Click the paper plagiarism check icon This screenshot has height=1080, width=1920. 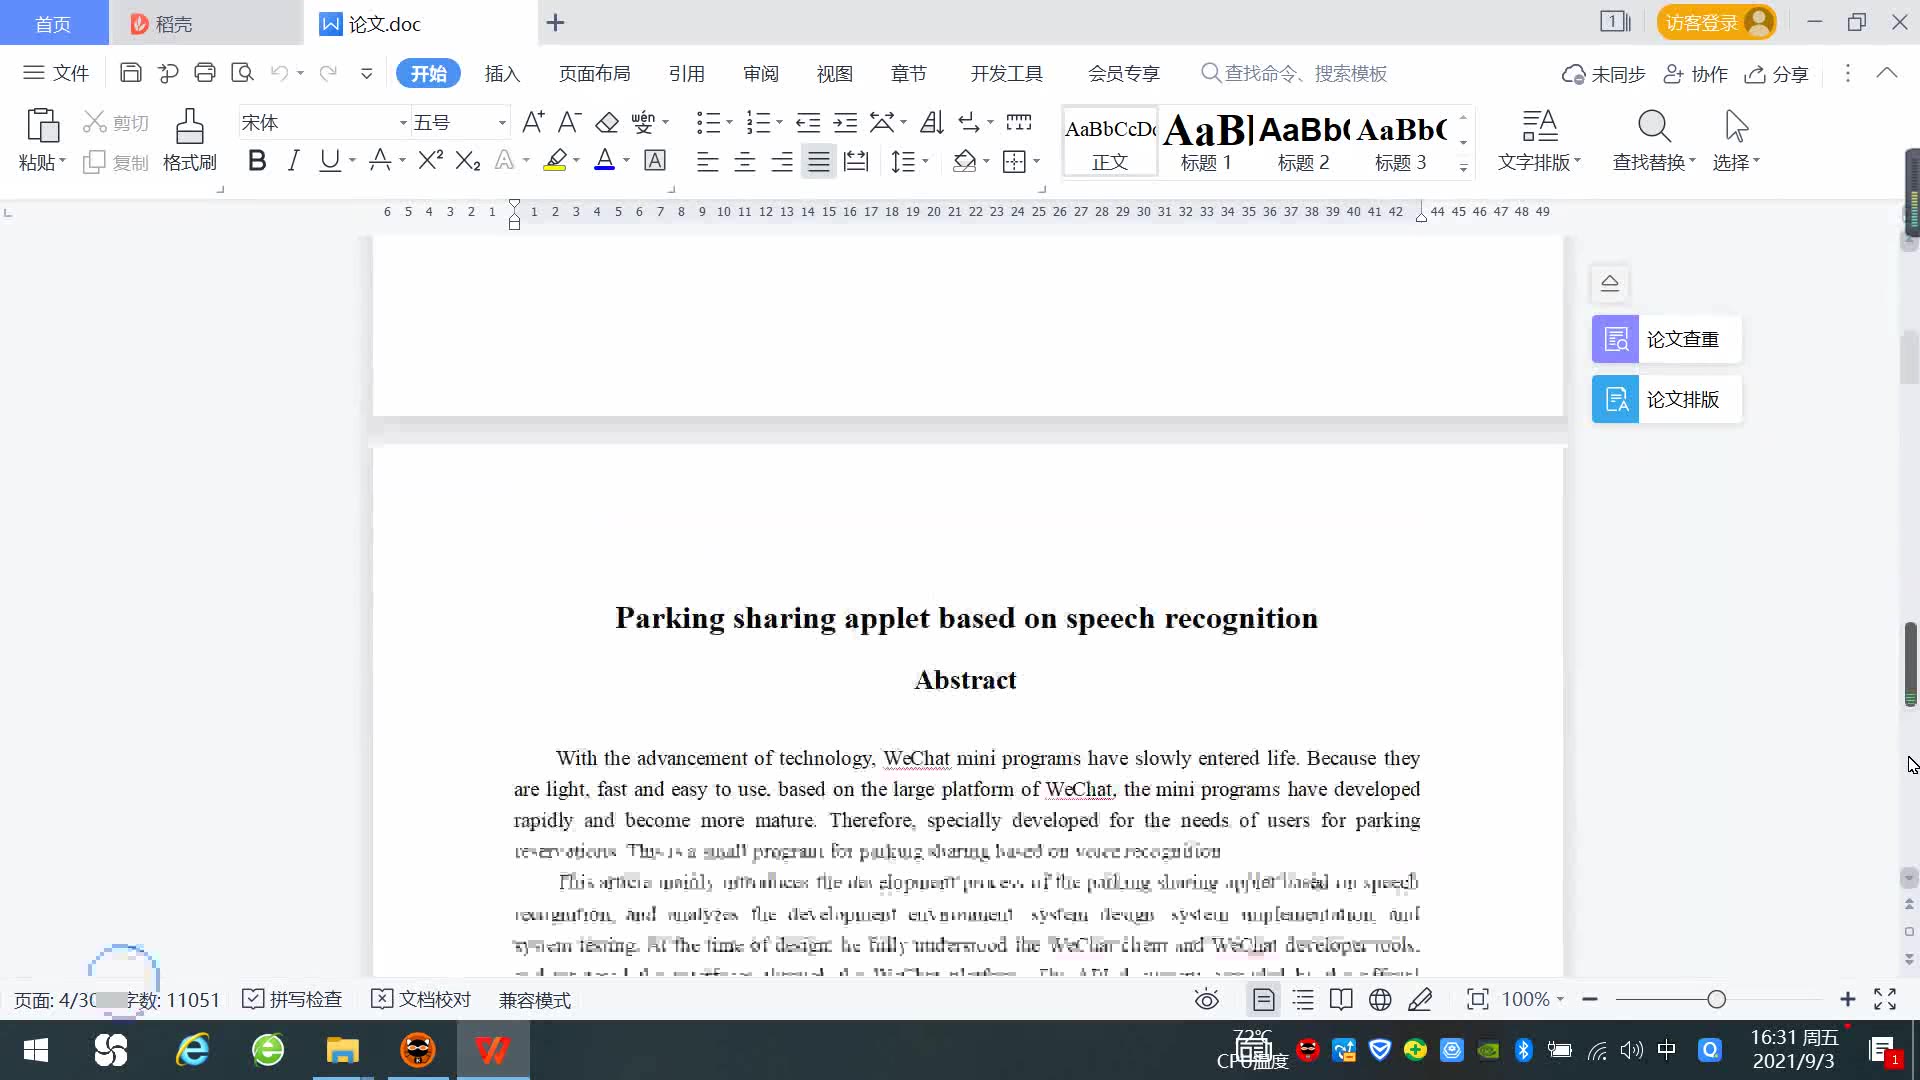pyautogui.click(x=1615, y=340)
